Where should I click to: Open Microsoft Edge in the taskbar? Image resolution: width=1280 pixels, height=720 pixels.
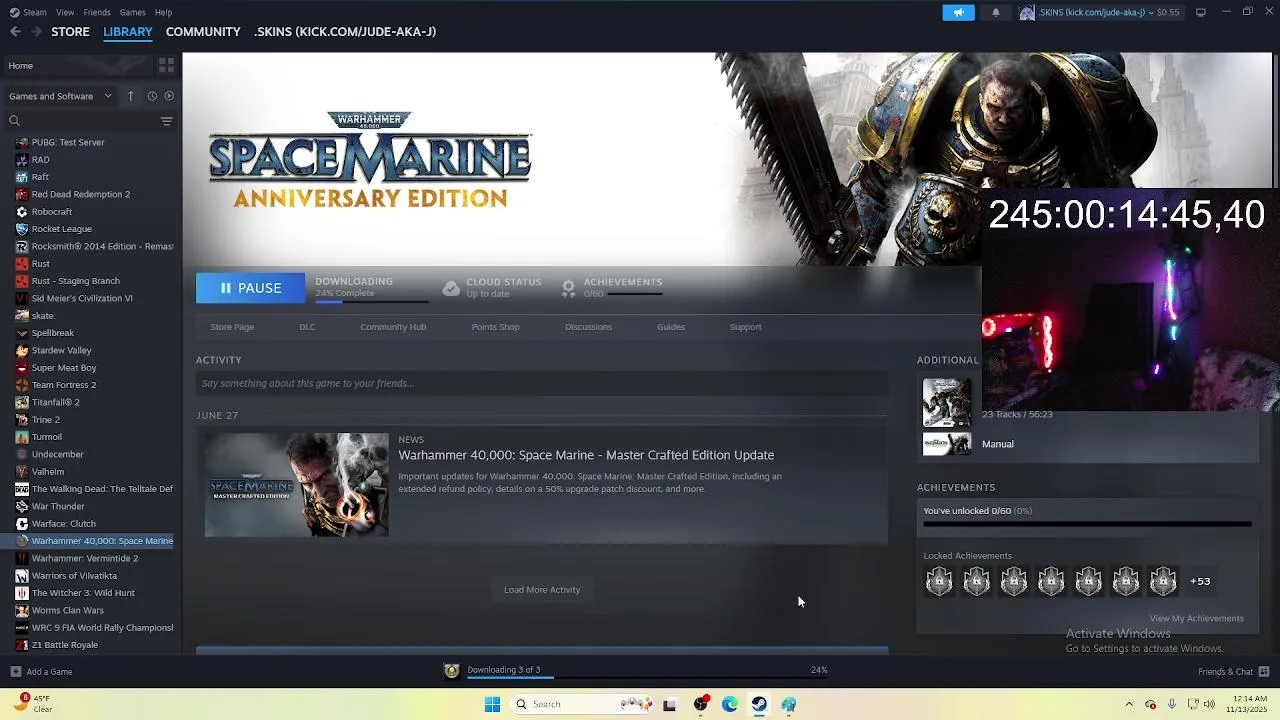[x=730, y=704]
